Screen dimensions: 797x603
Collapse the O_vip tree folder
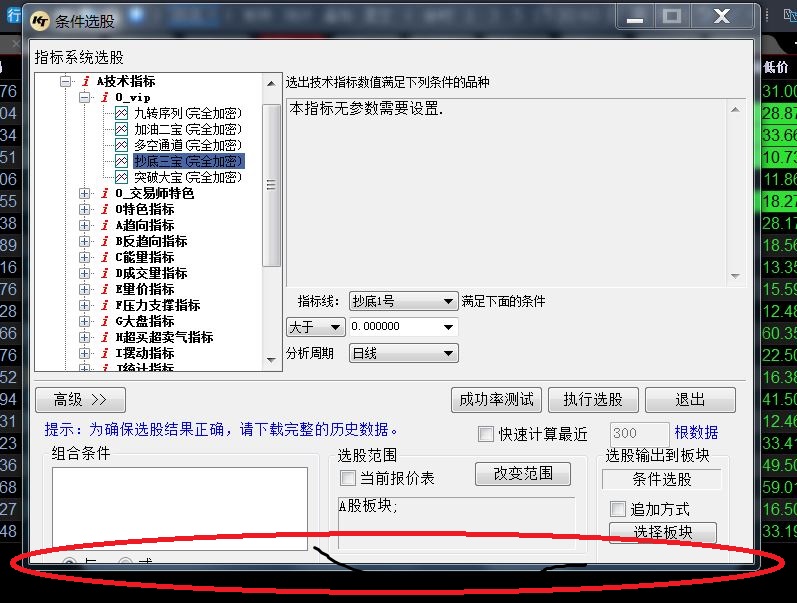[x=85, y=97]
